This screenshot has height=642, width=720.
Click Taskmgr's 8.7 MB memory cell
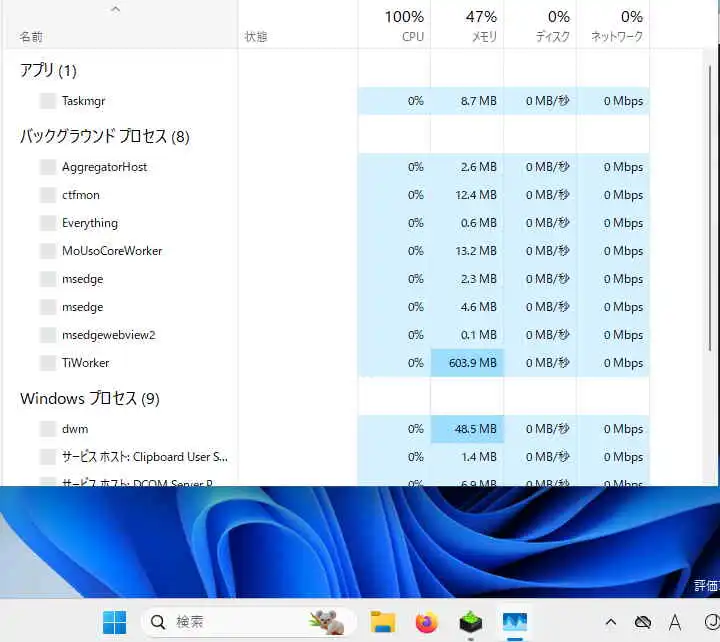467,101
